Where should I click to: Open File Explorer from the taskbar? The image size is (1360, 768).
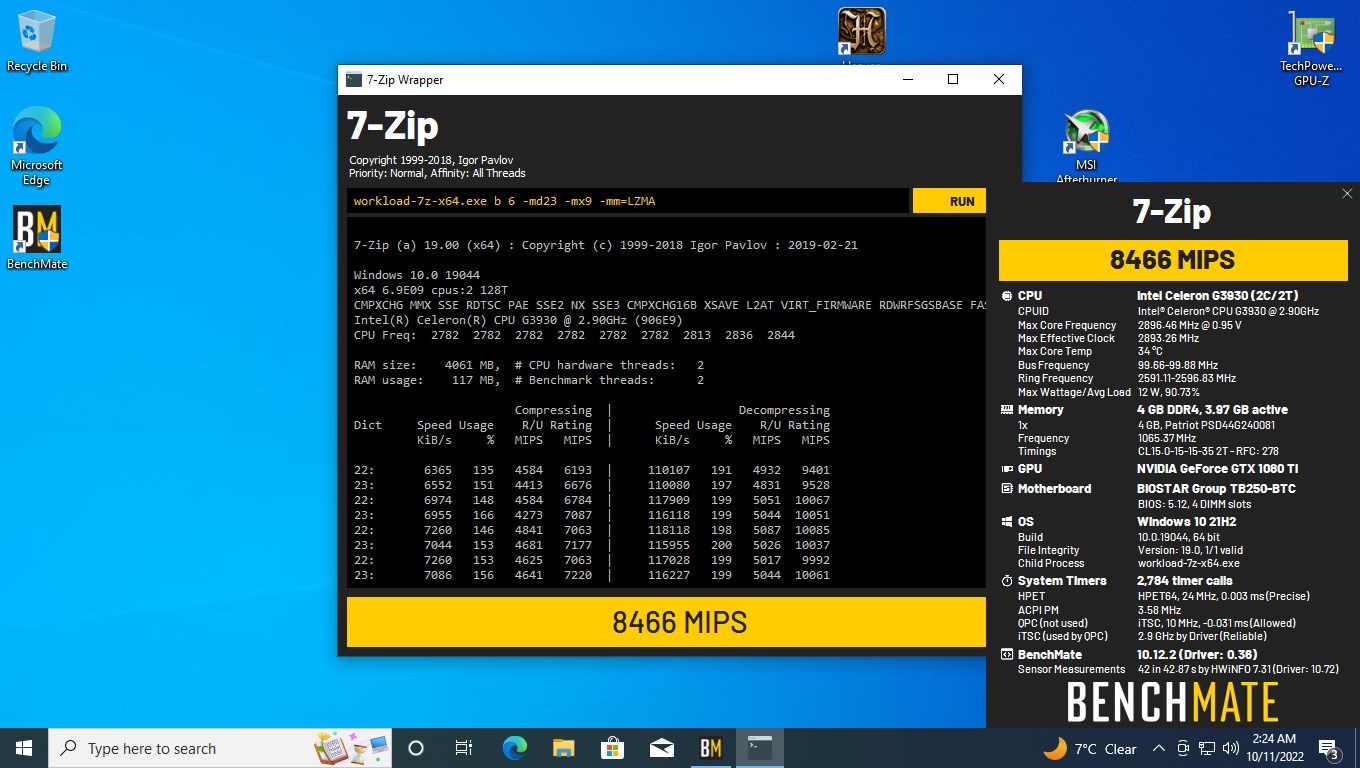click(x=563, y=748)
